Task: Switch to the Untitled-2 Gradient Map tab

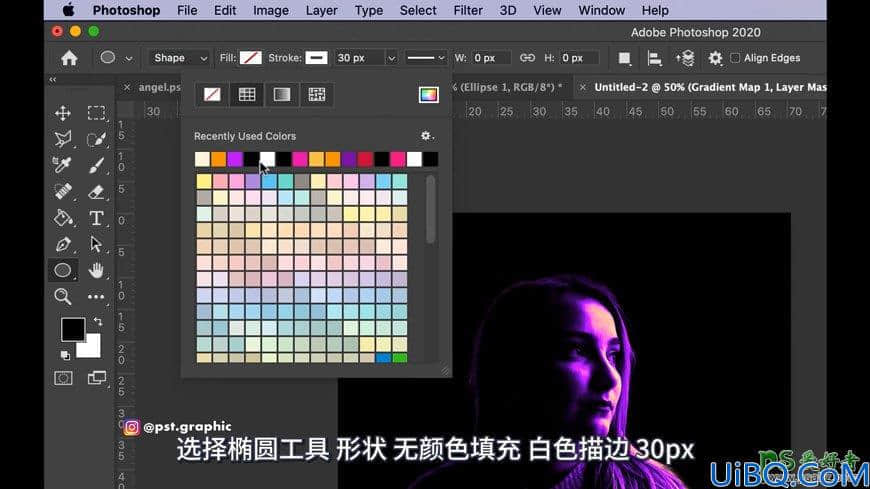Action: tap(710, 87)
